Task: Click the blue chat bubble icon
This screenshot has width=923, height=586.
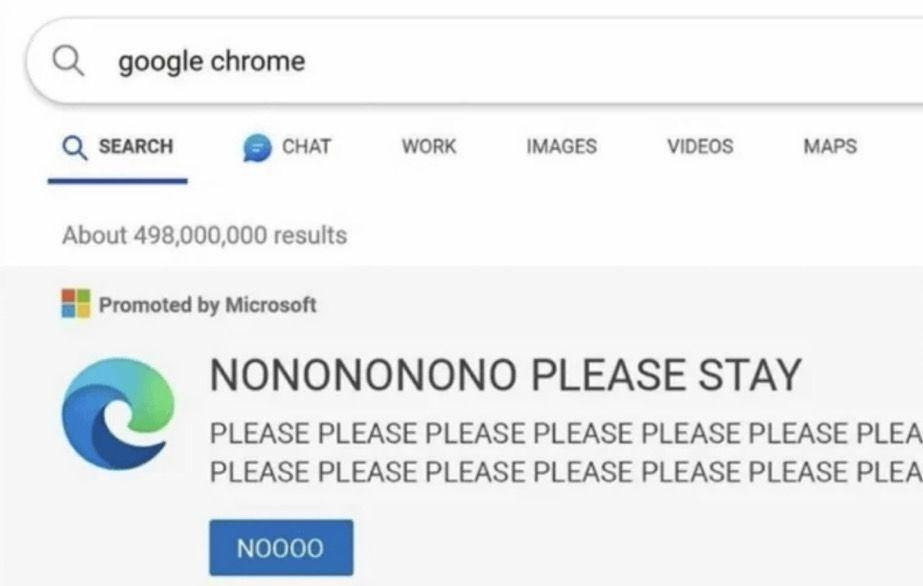Action: tap(257, 148)
